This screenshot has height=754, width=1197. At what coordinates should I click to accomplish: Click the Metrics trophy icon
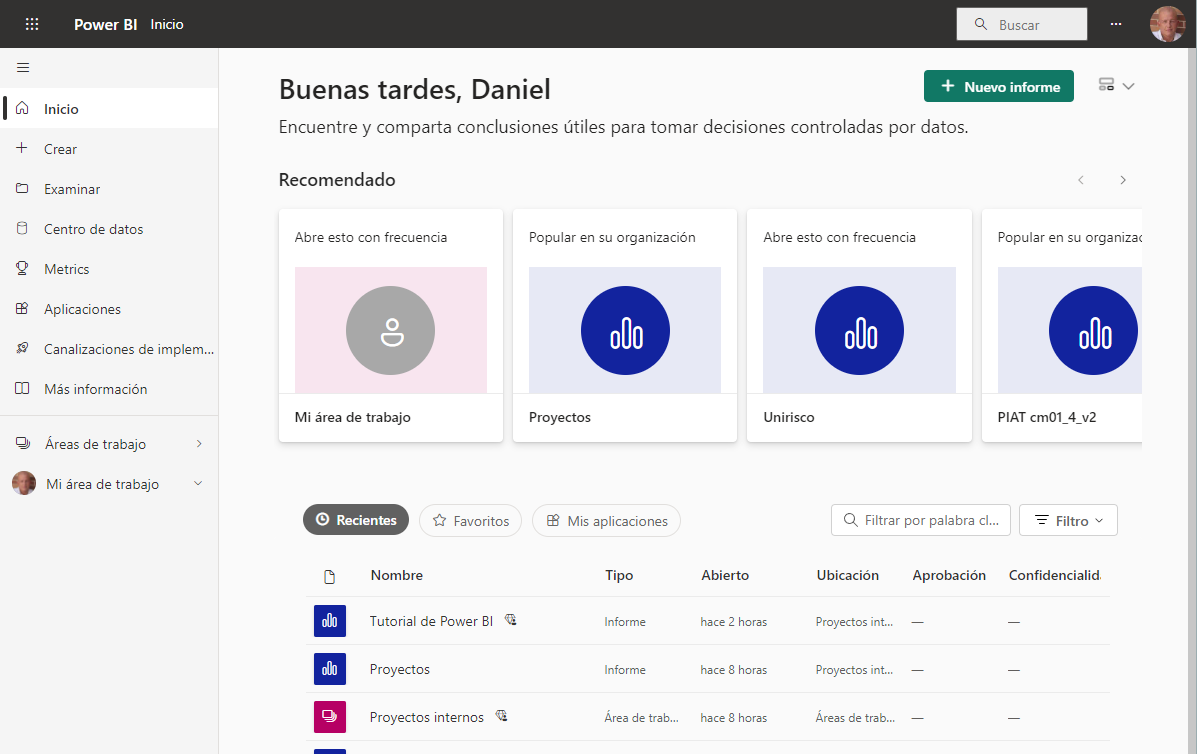tap(22, 269)
